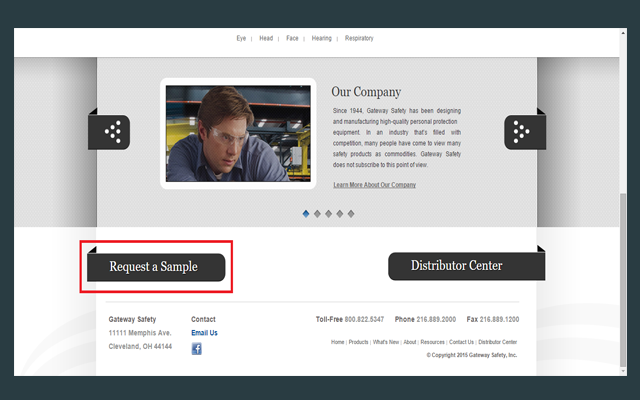Click the Email Us link

[x=204, y=333]
